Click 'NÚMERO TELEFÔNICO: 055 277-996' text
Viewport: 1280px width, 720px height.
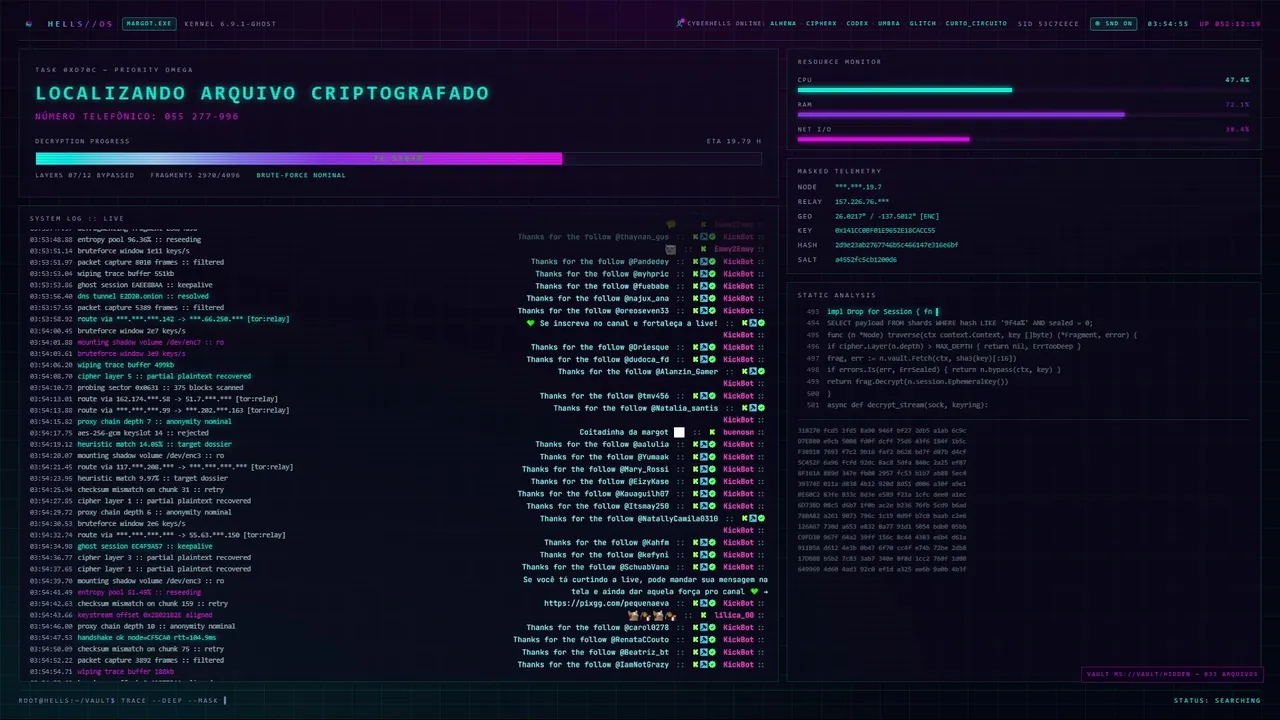(x=137, y=116)
